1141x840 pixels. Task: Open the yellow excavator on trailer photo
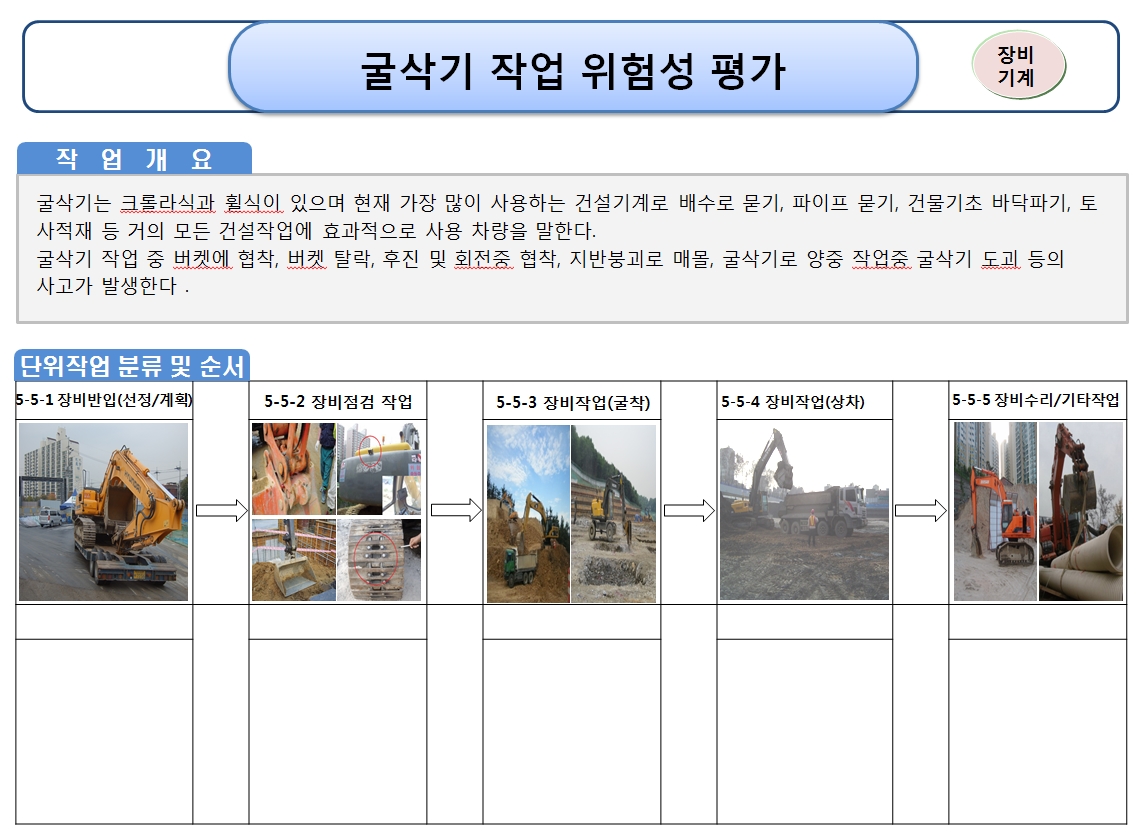[x=103, y=512]
